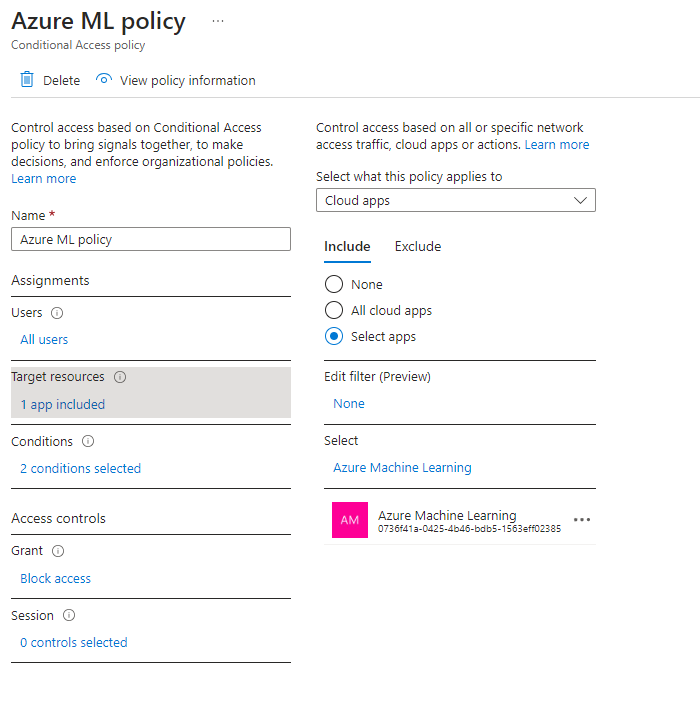Switch to the Include tab
Viewport: 700px width, 713px height.
pyautogui.click(x=347, y=247)
